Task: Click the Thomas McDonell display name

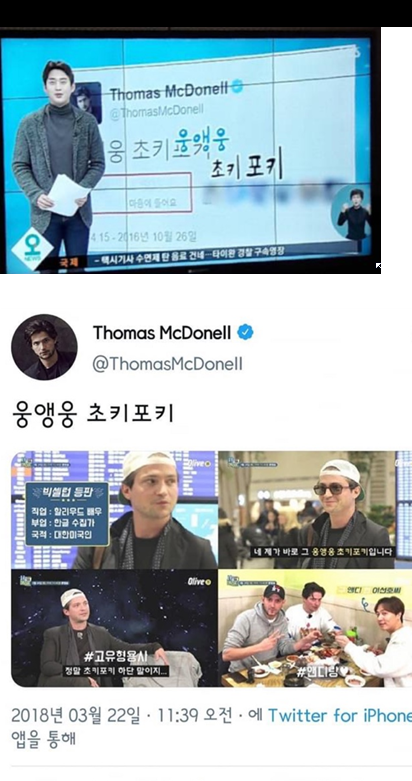Action: 162,333
